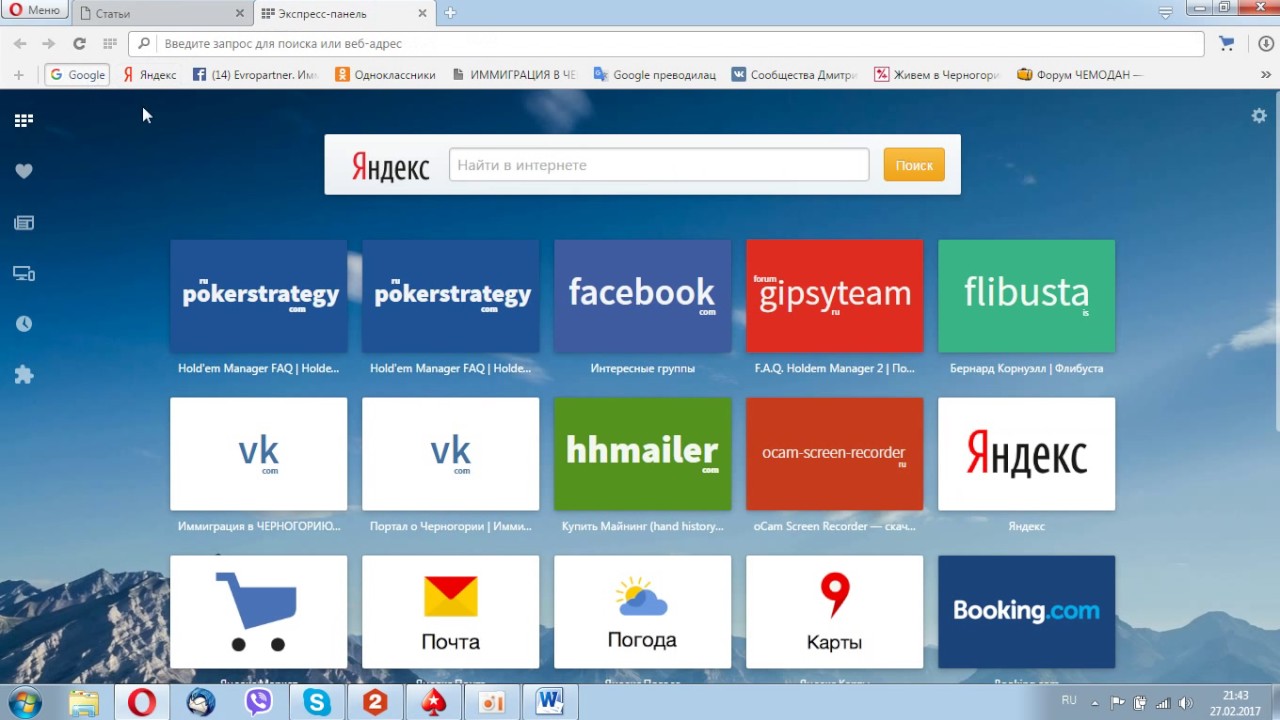Viewport: 1280px width, 720px height.
Task: Open first pokerstrategy Speed Dial tile
Action: click(259, 296)
